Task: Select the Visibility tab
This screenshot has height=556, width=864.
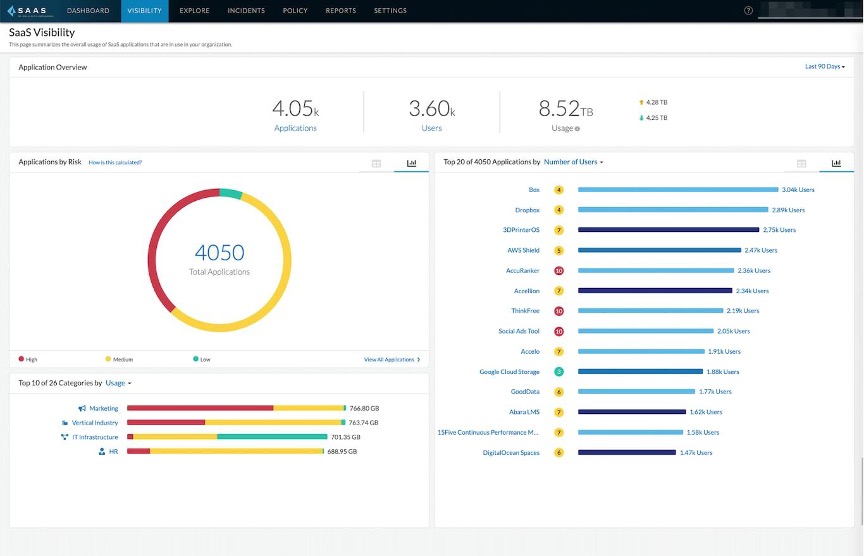Action: (x=144, y=10)
